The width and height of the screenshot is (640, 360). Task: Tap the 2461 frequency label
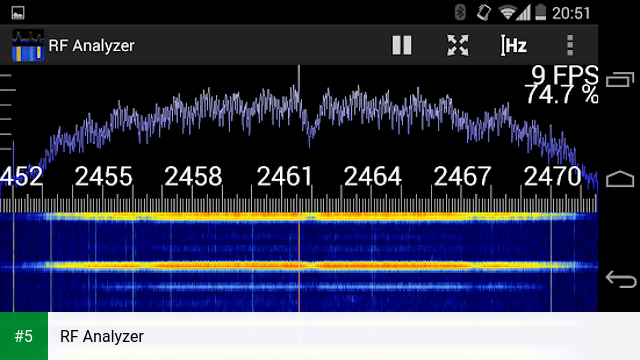click(x=284, y=176)
